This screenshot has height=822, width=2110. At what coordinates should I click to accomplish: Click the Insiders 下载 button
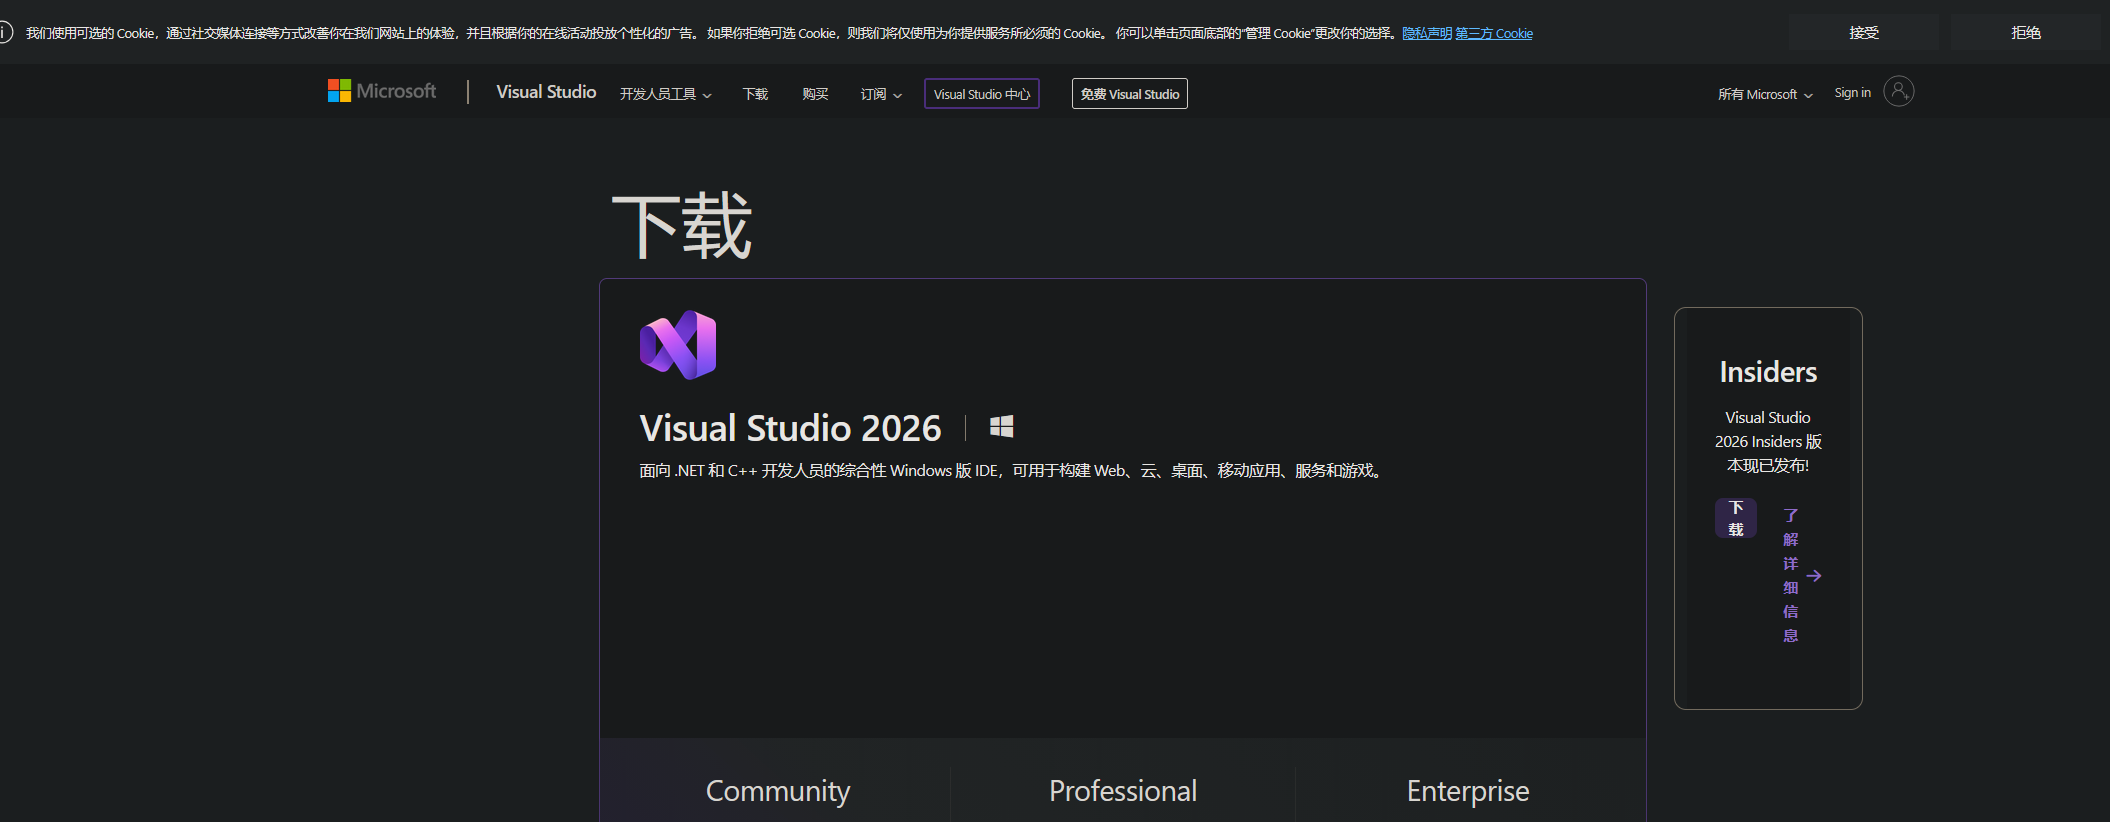click(1736, 518)
